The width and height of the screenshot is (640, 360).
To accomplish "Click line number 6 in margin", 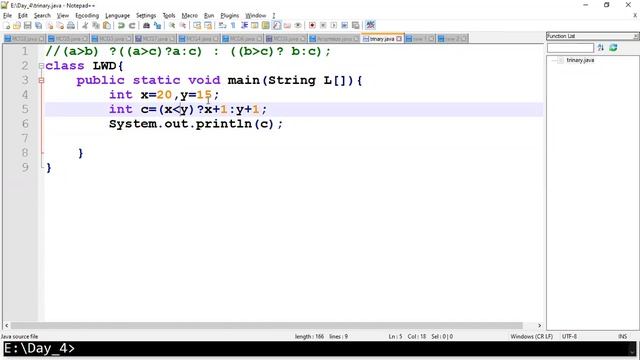I will pos(25,124).
